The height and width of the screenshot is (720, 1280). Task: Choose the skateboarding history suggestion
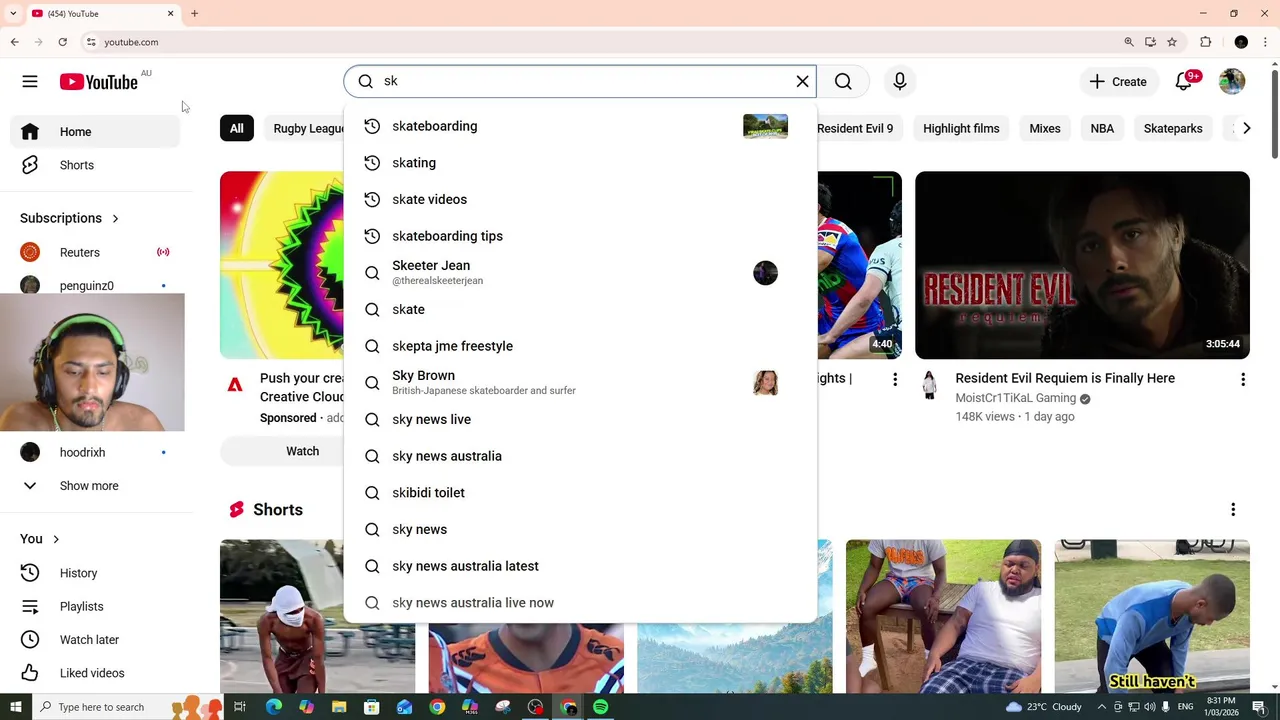coord(580,126)
